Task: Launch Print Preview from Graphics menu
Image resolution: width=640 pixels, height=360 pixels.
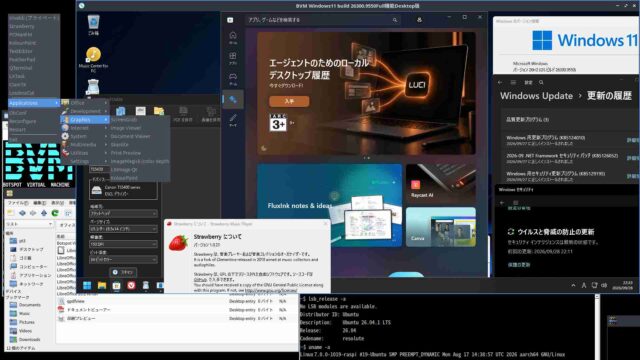Action: pyautogui.click(x=140, y=153)
